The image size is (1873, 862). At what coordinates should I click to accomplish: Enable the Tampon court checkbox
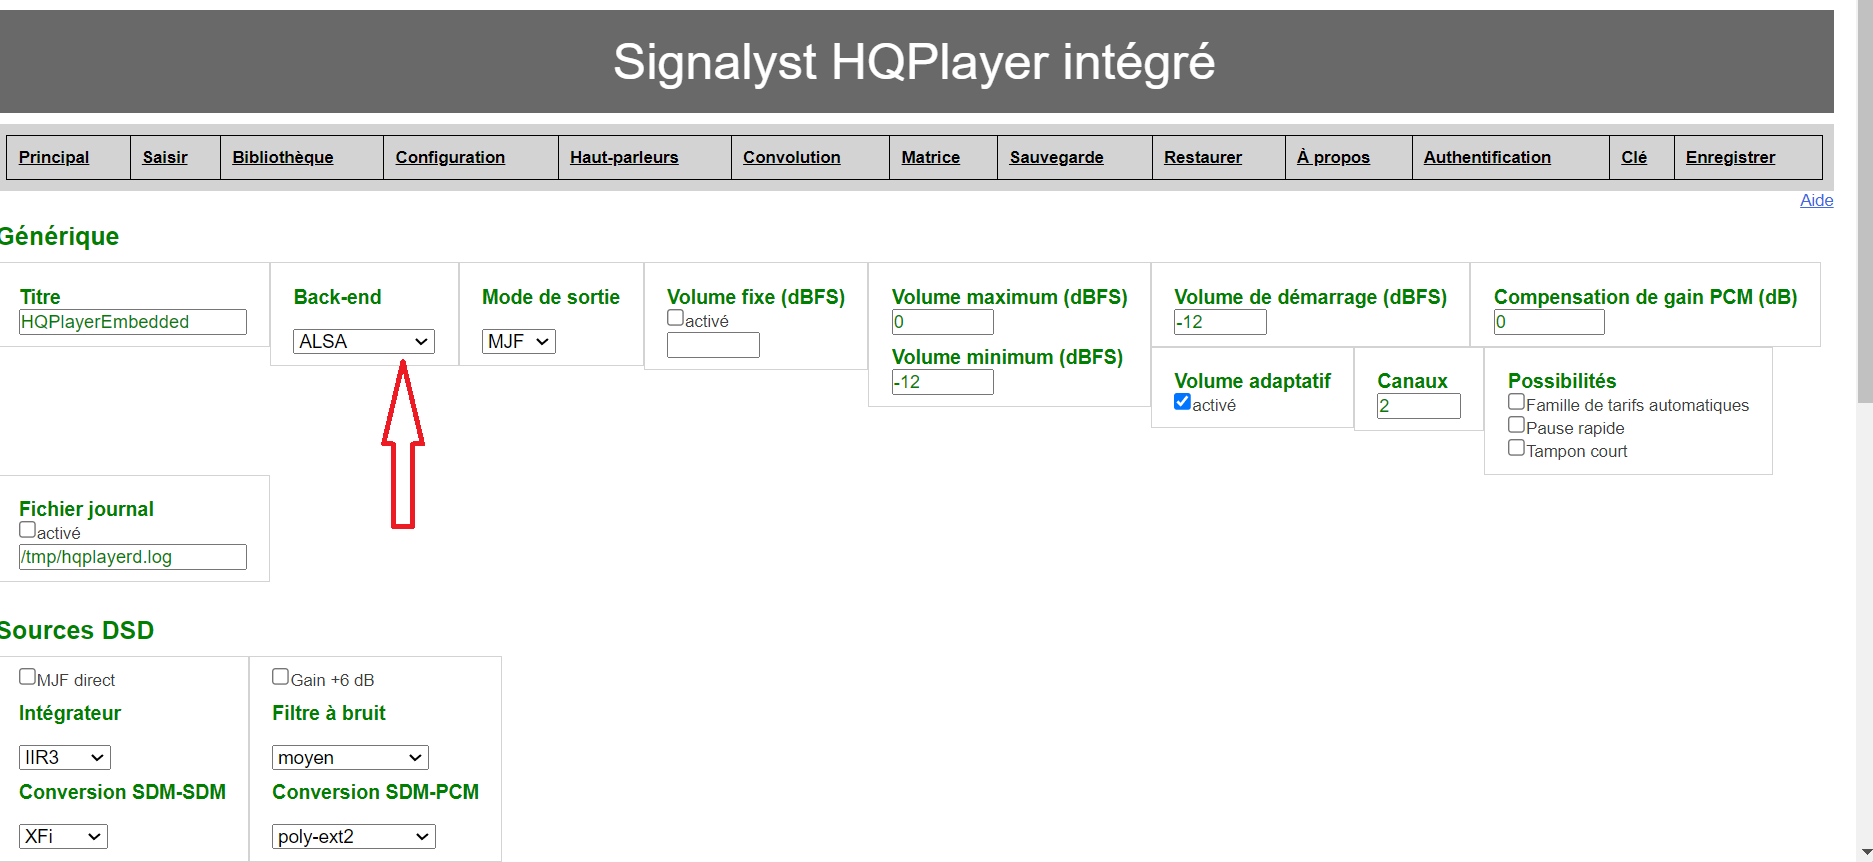1517,448
